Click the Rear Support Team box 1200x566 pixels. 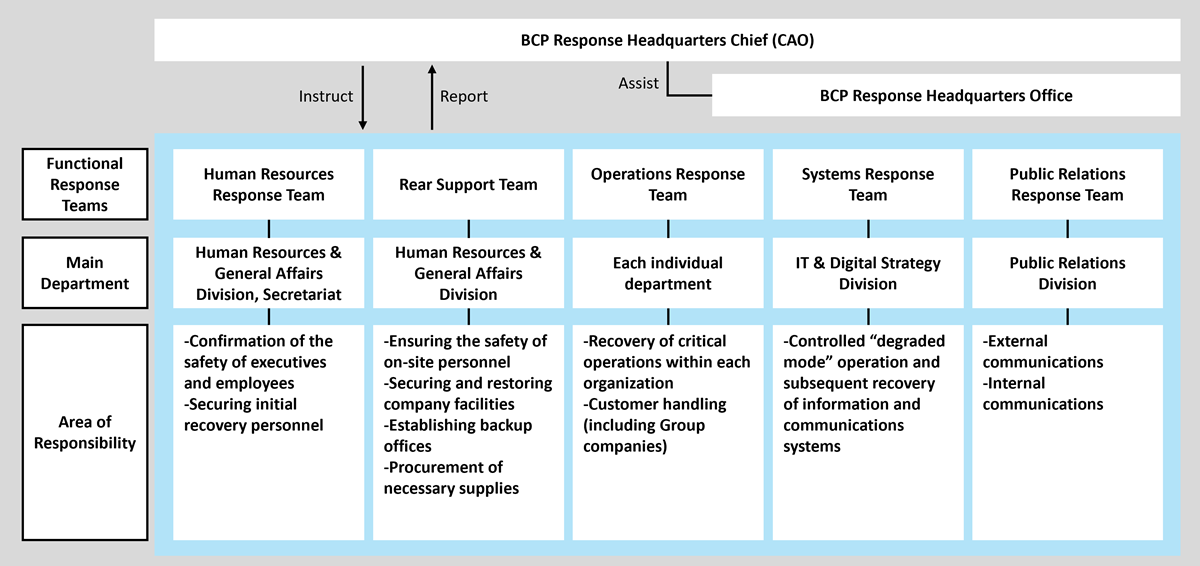coord(468,184)
